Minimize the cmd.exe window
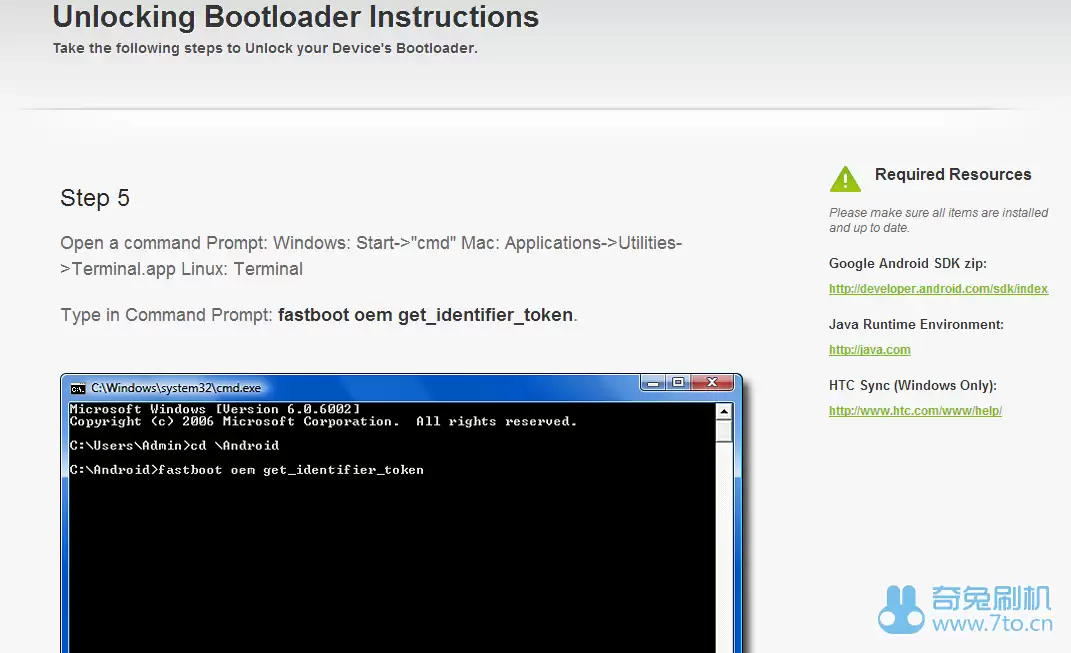The height and width of the screenshot is (653, 1071). click(651, 382)
